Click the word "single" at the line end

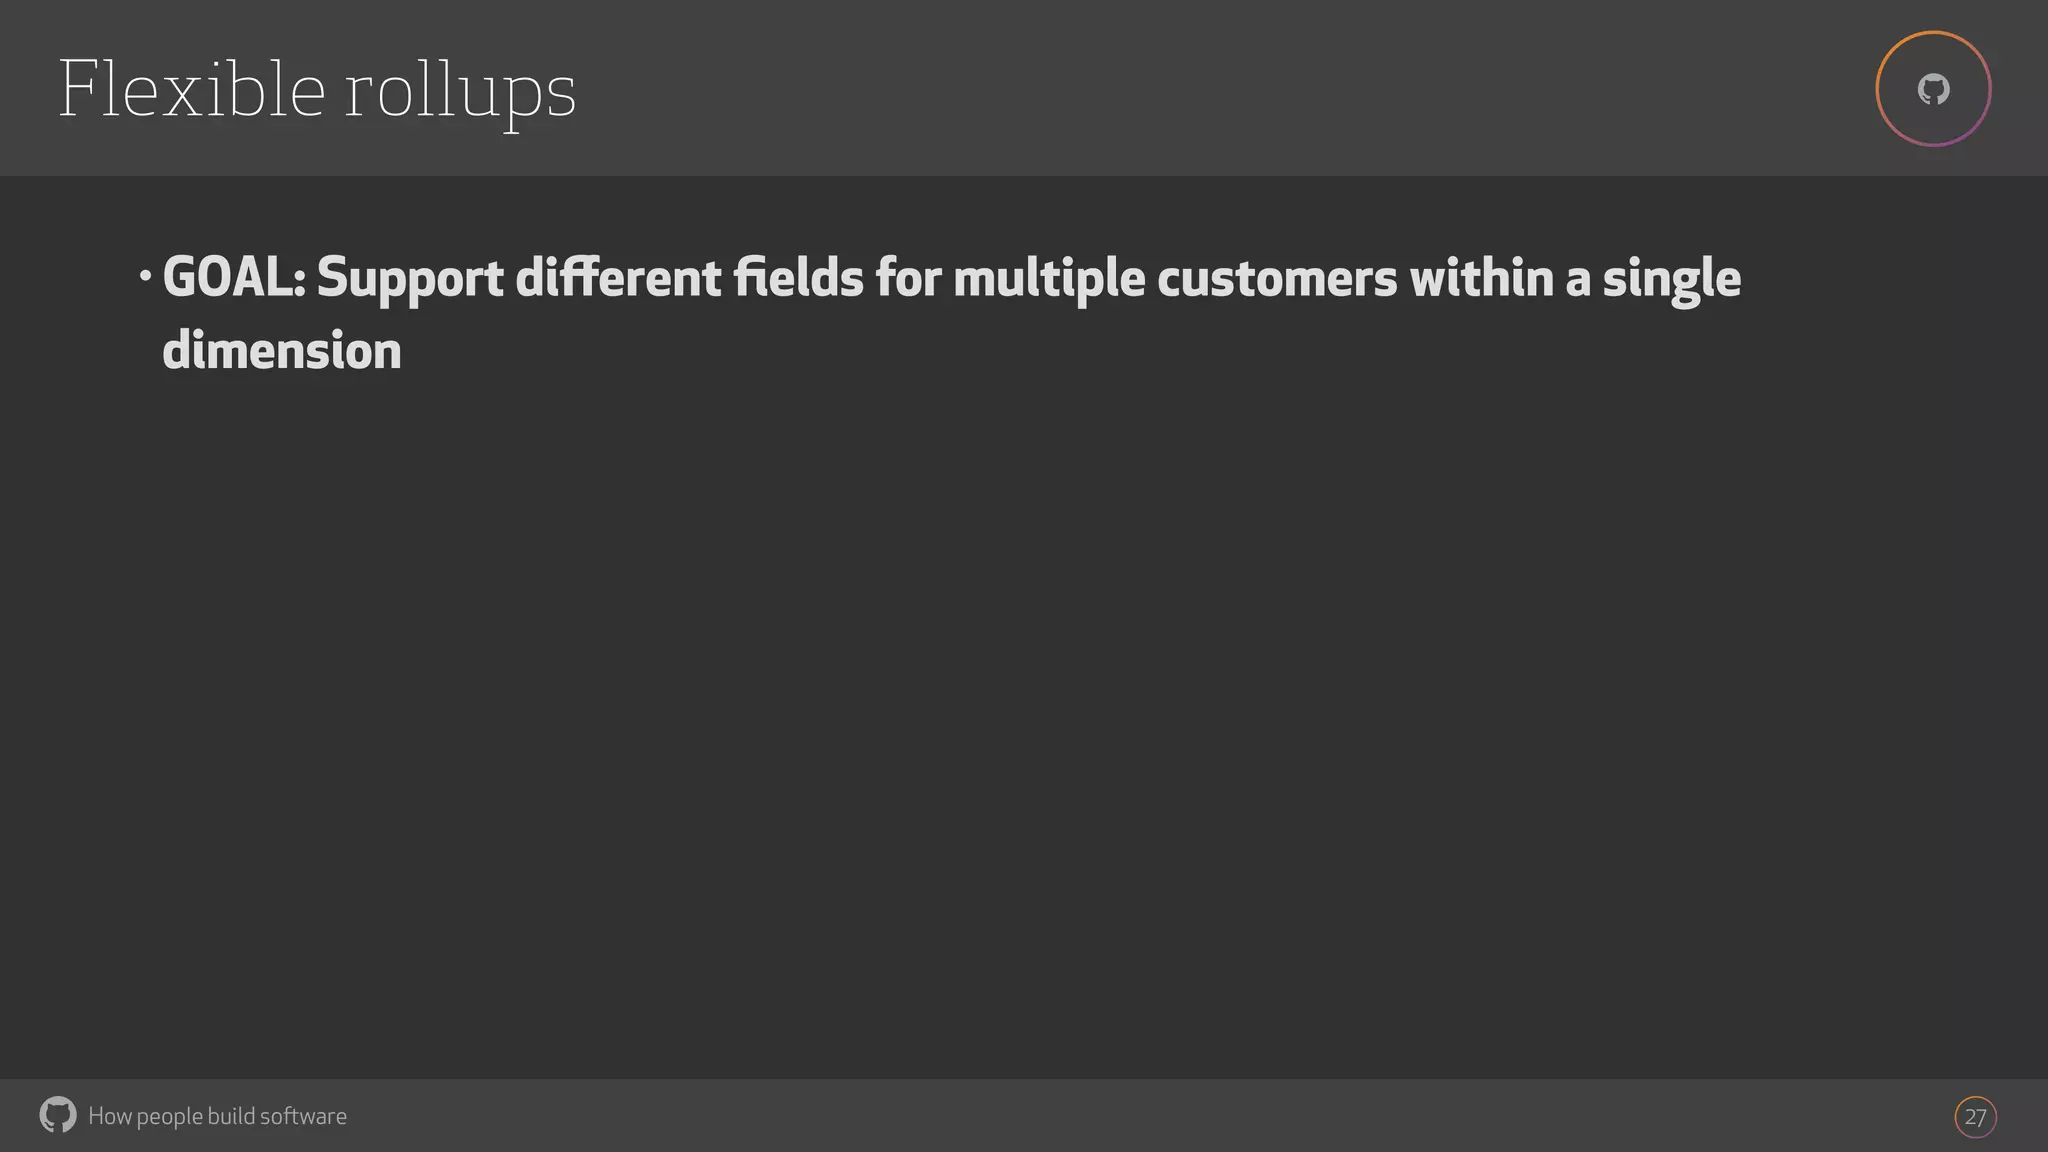click(x=1671, y=279)
